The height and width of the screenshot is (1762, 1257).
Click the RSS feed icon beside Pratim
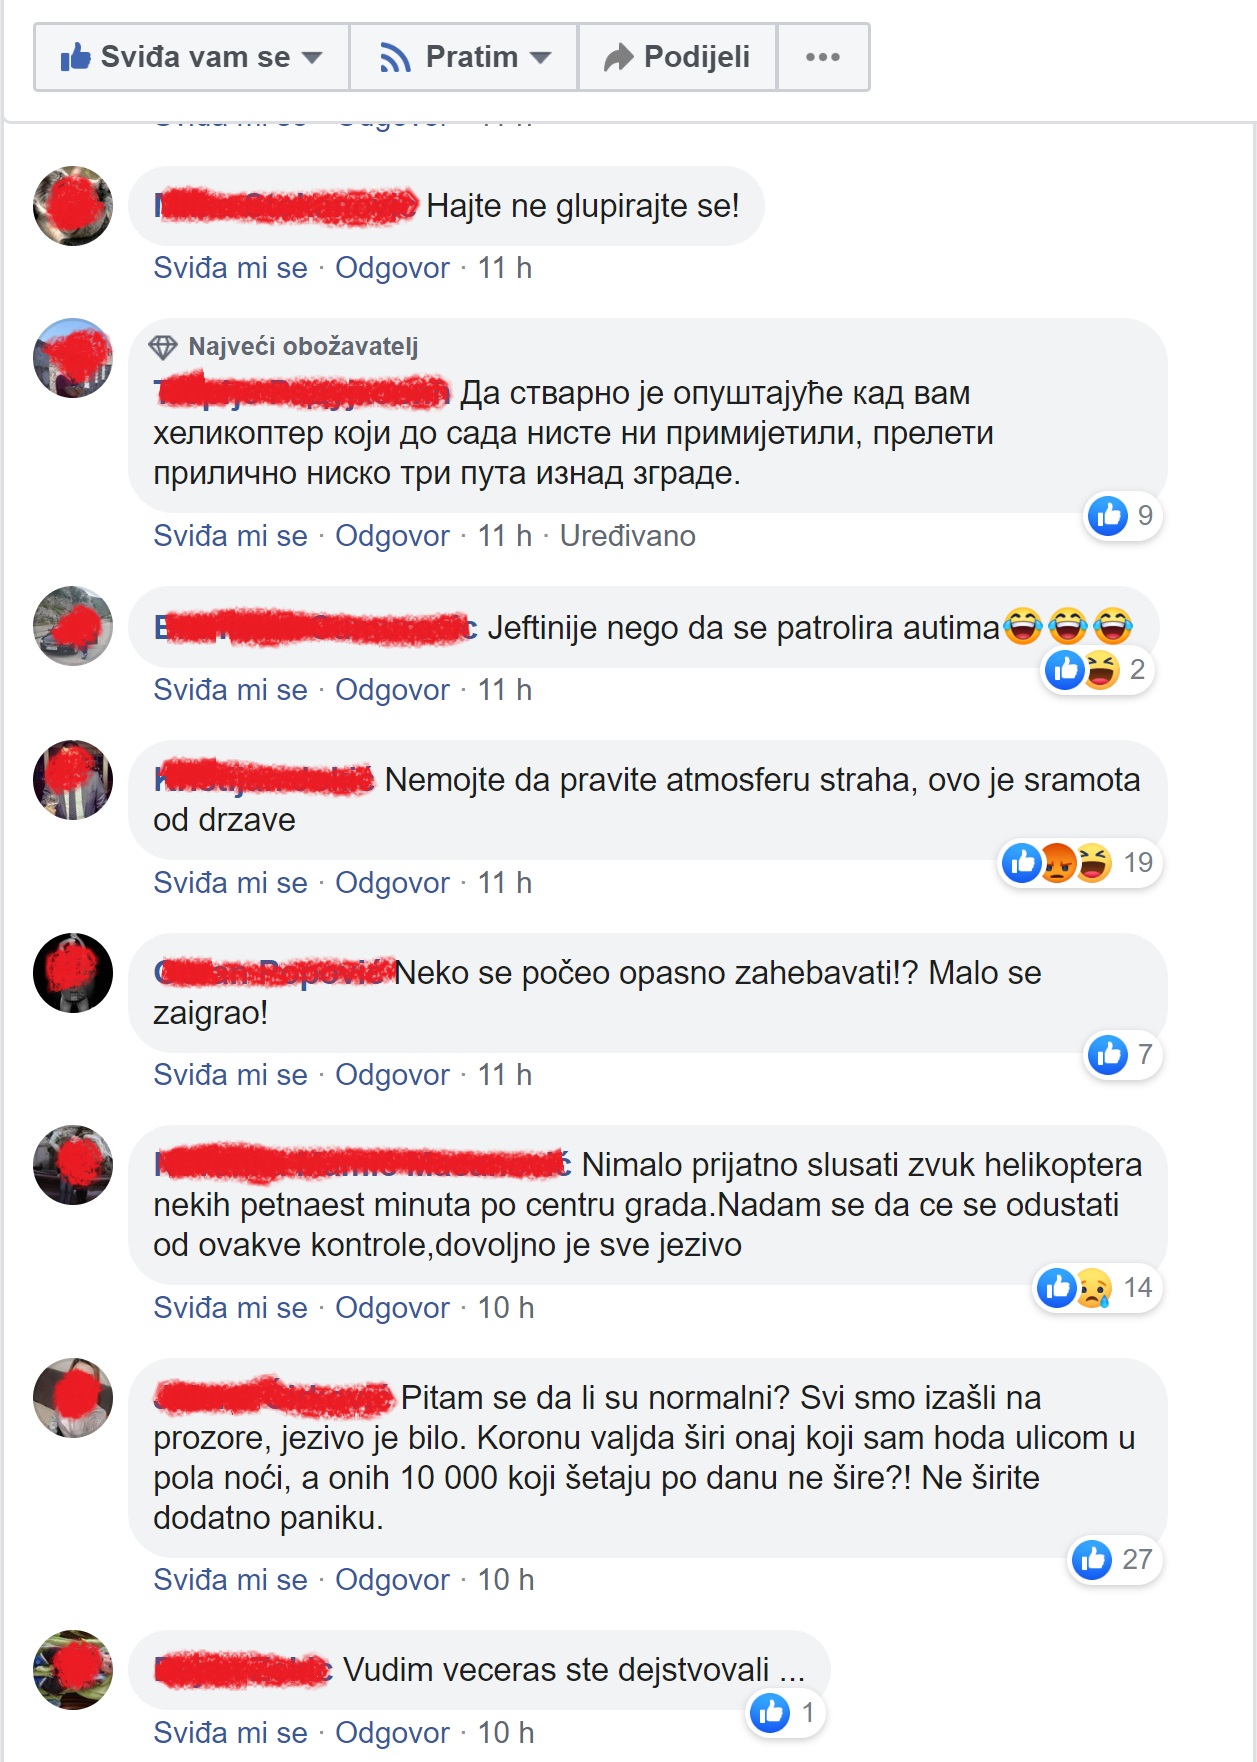coord(396,58)
